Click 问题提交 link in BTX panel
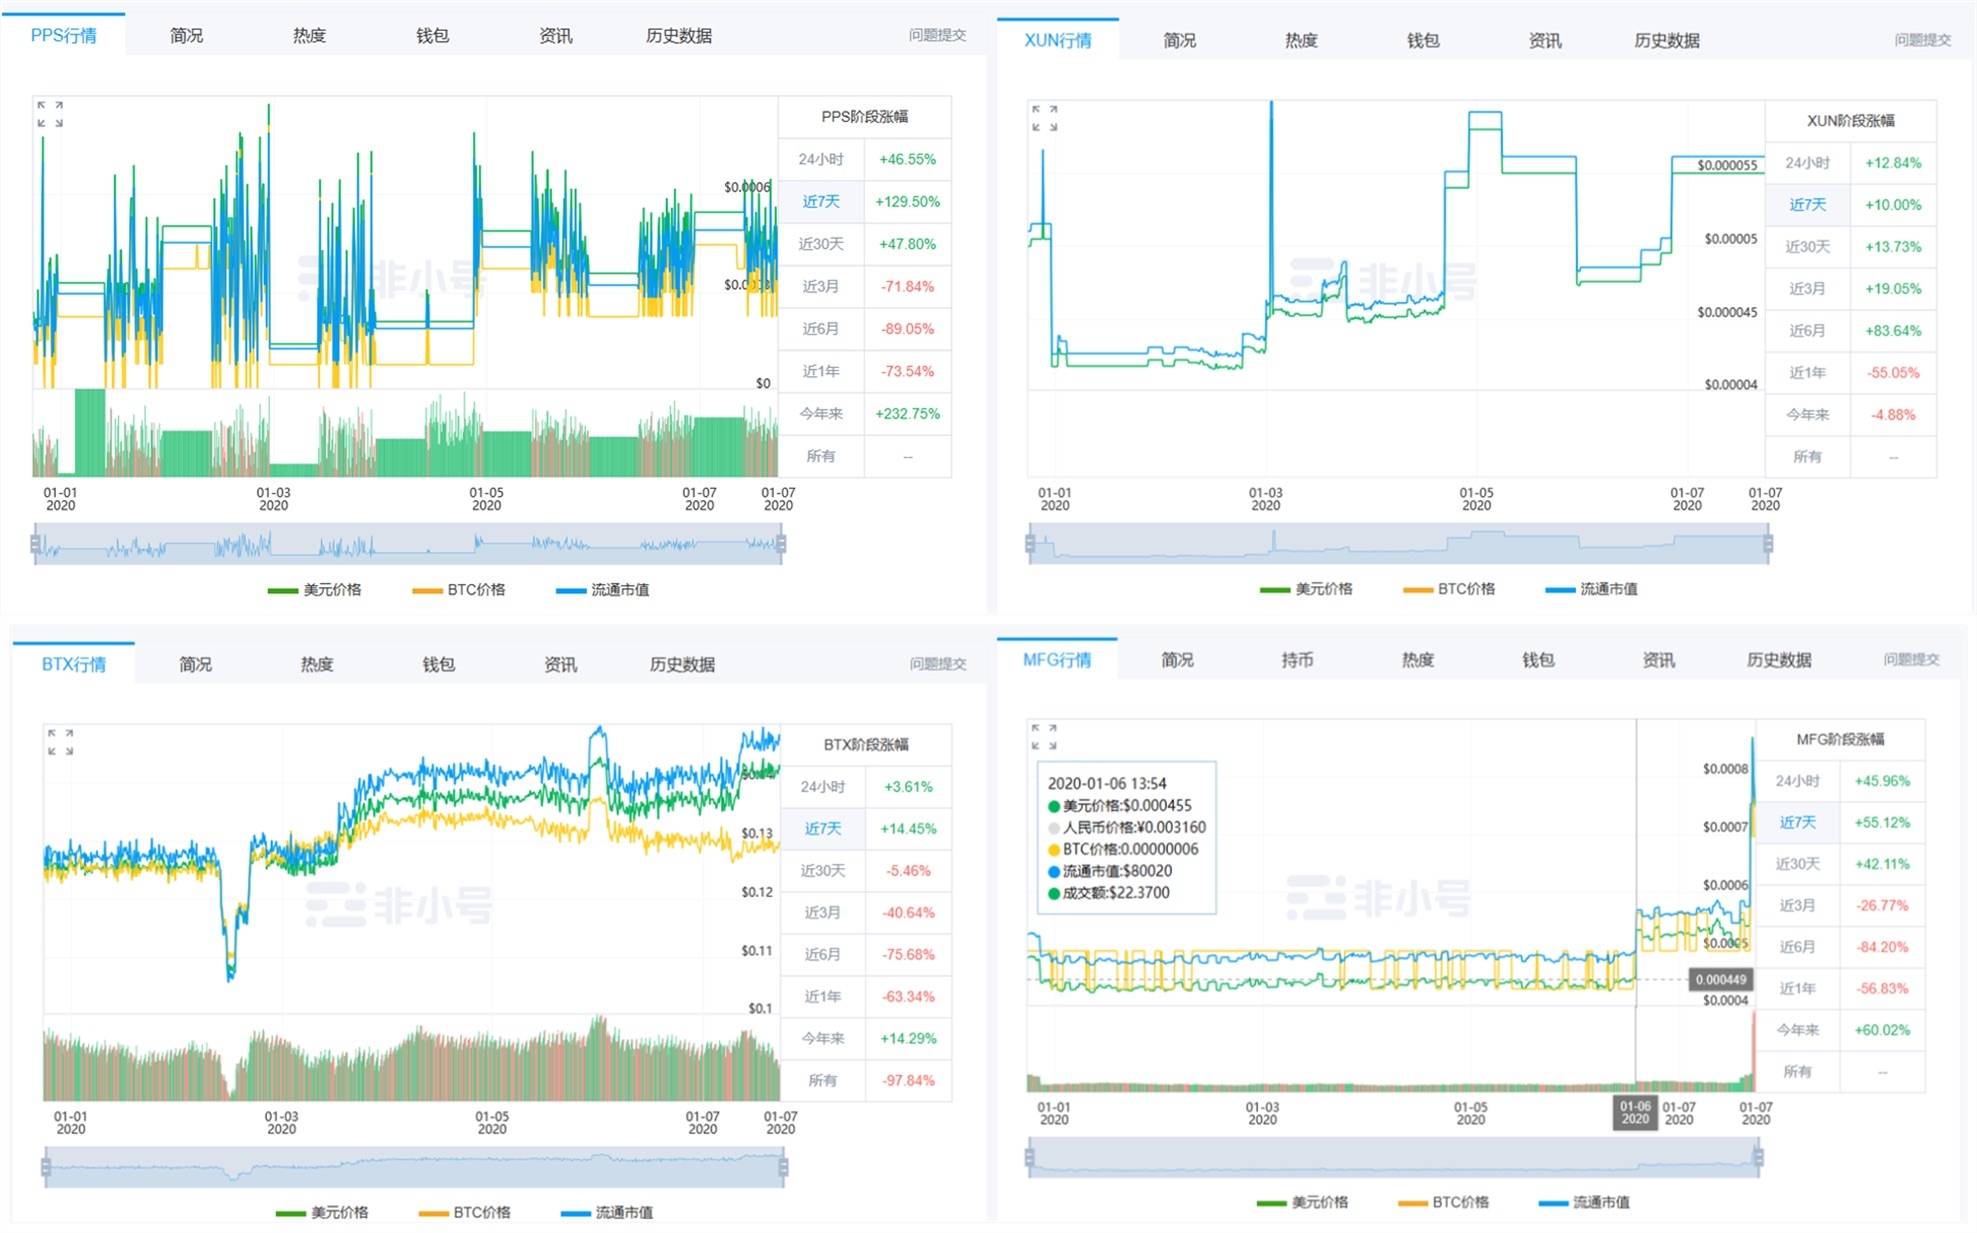1977x1233 pixels. [937, 664]
